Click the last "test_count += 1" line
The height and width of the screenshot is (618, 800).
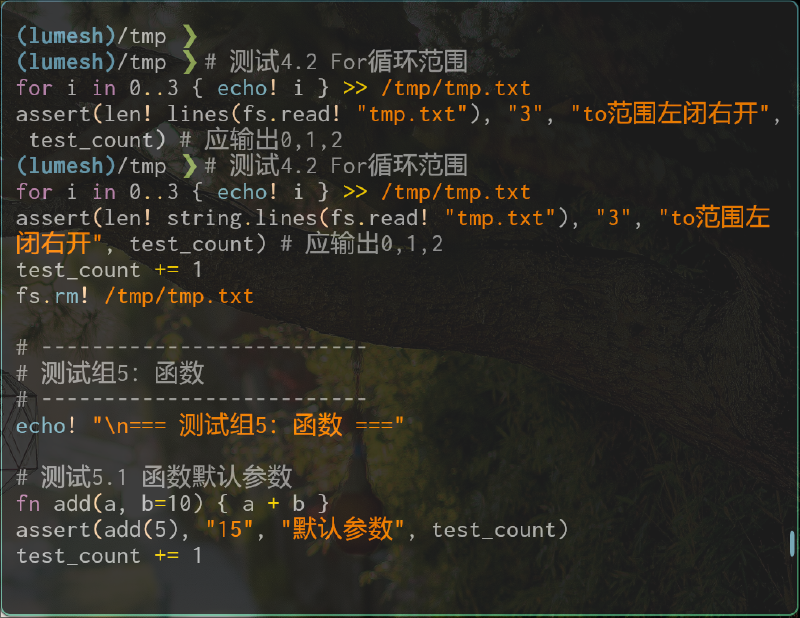pyautogui.click(x=109, y=556)
